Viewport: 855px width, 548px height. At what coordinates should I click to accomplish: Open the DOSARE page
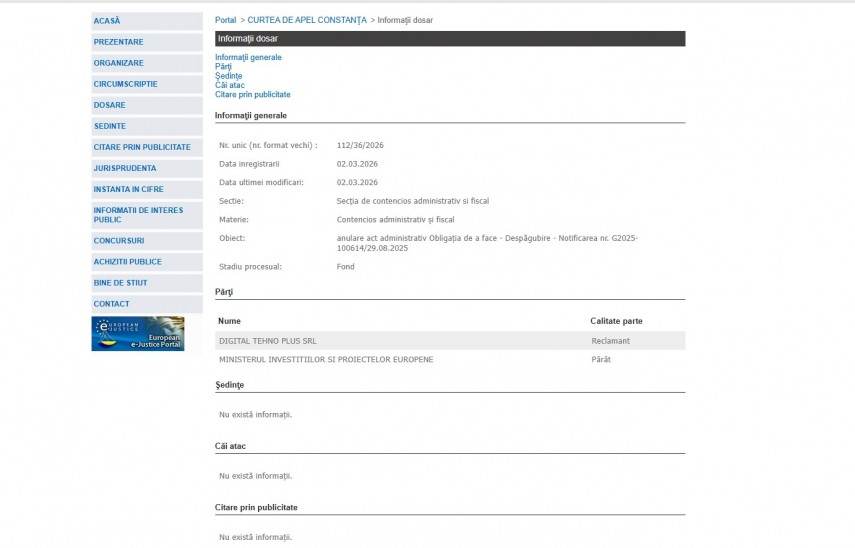click(110, 105)
